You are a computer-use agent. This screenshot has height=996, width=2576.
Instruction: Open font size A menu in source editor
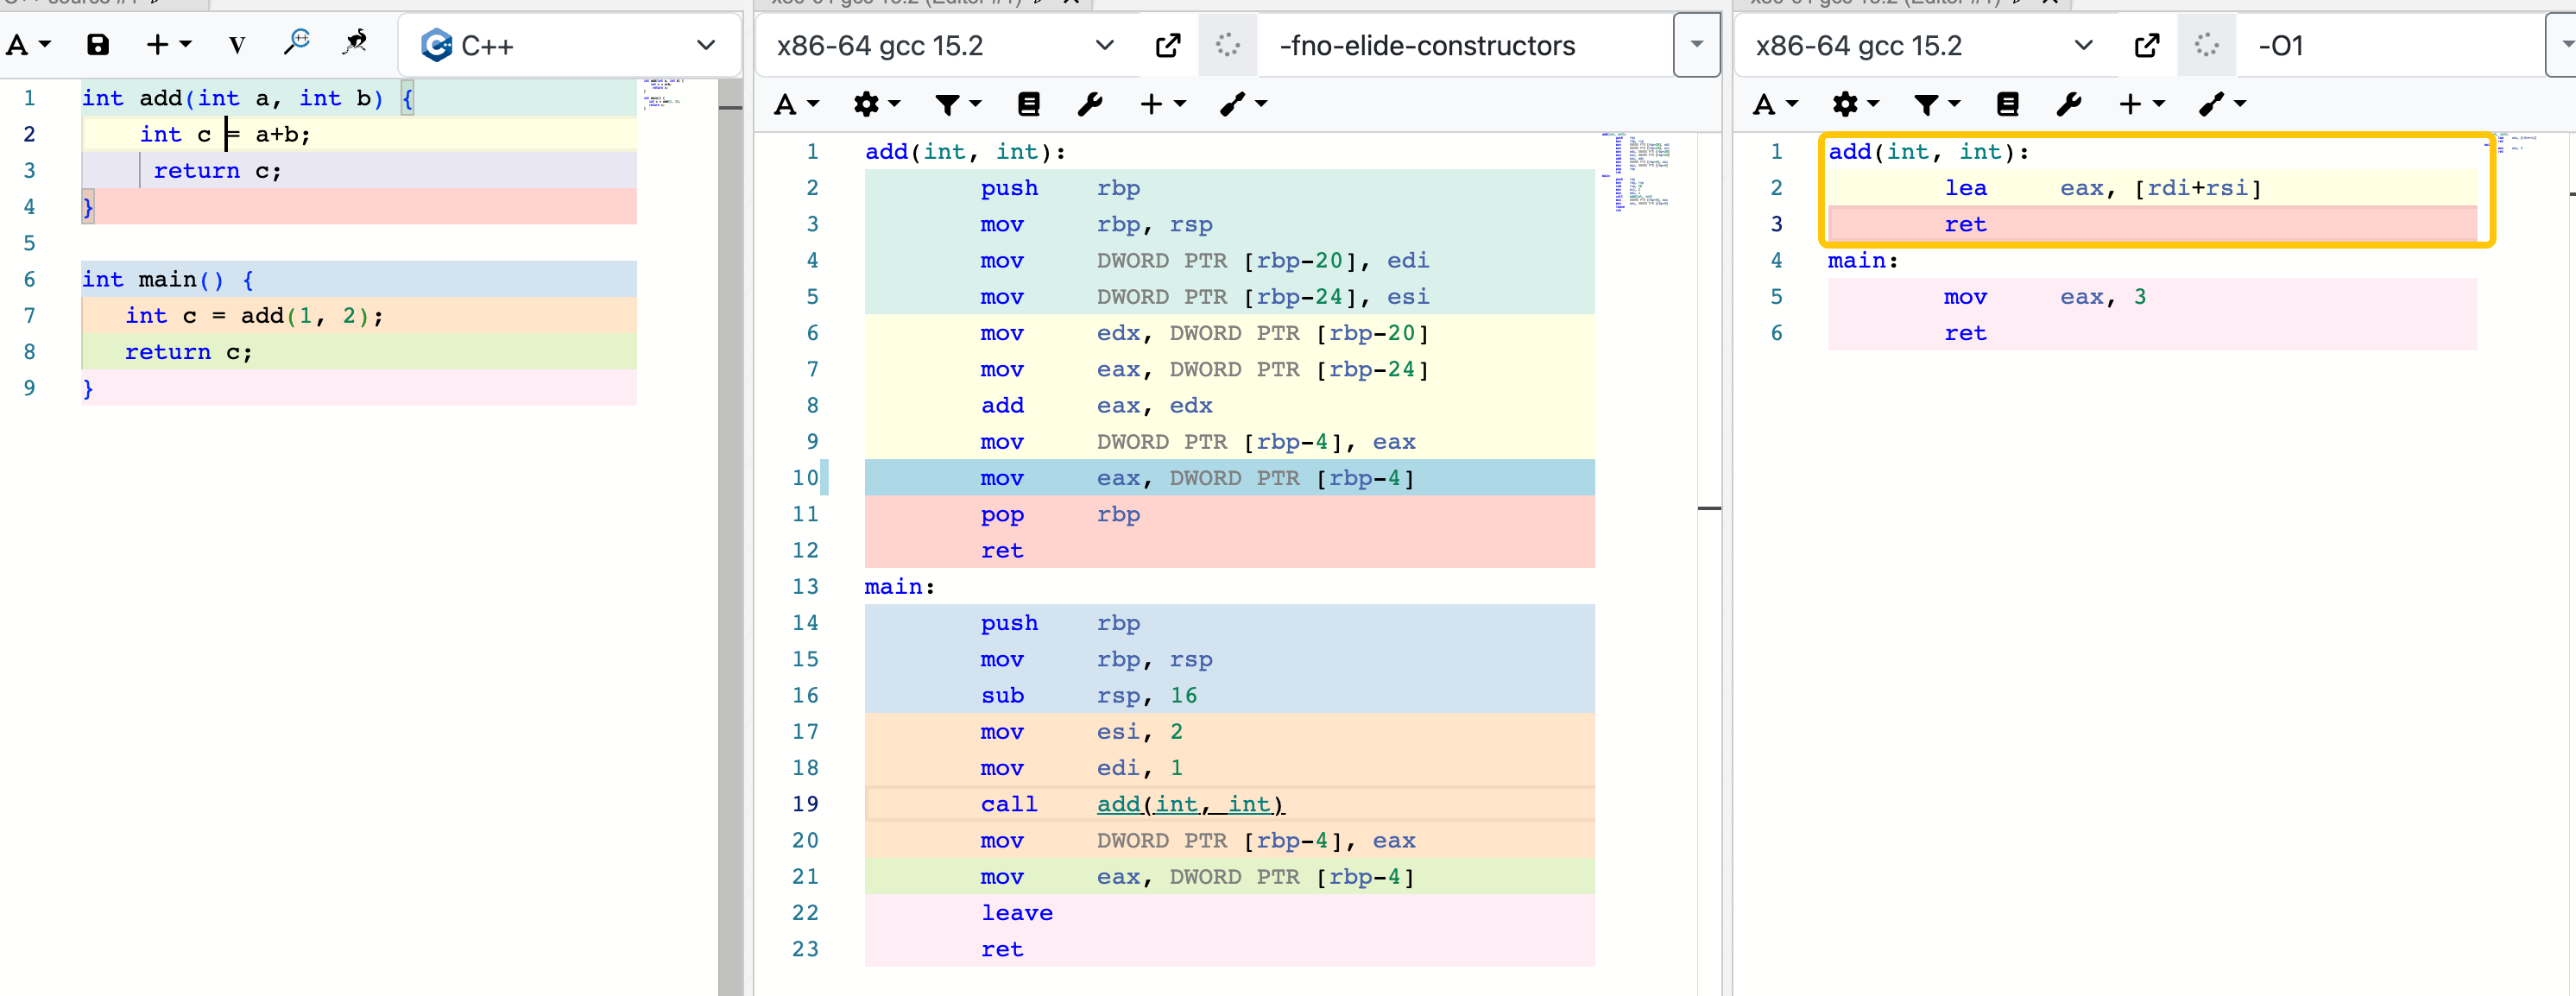pos(27,45)
